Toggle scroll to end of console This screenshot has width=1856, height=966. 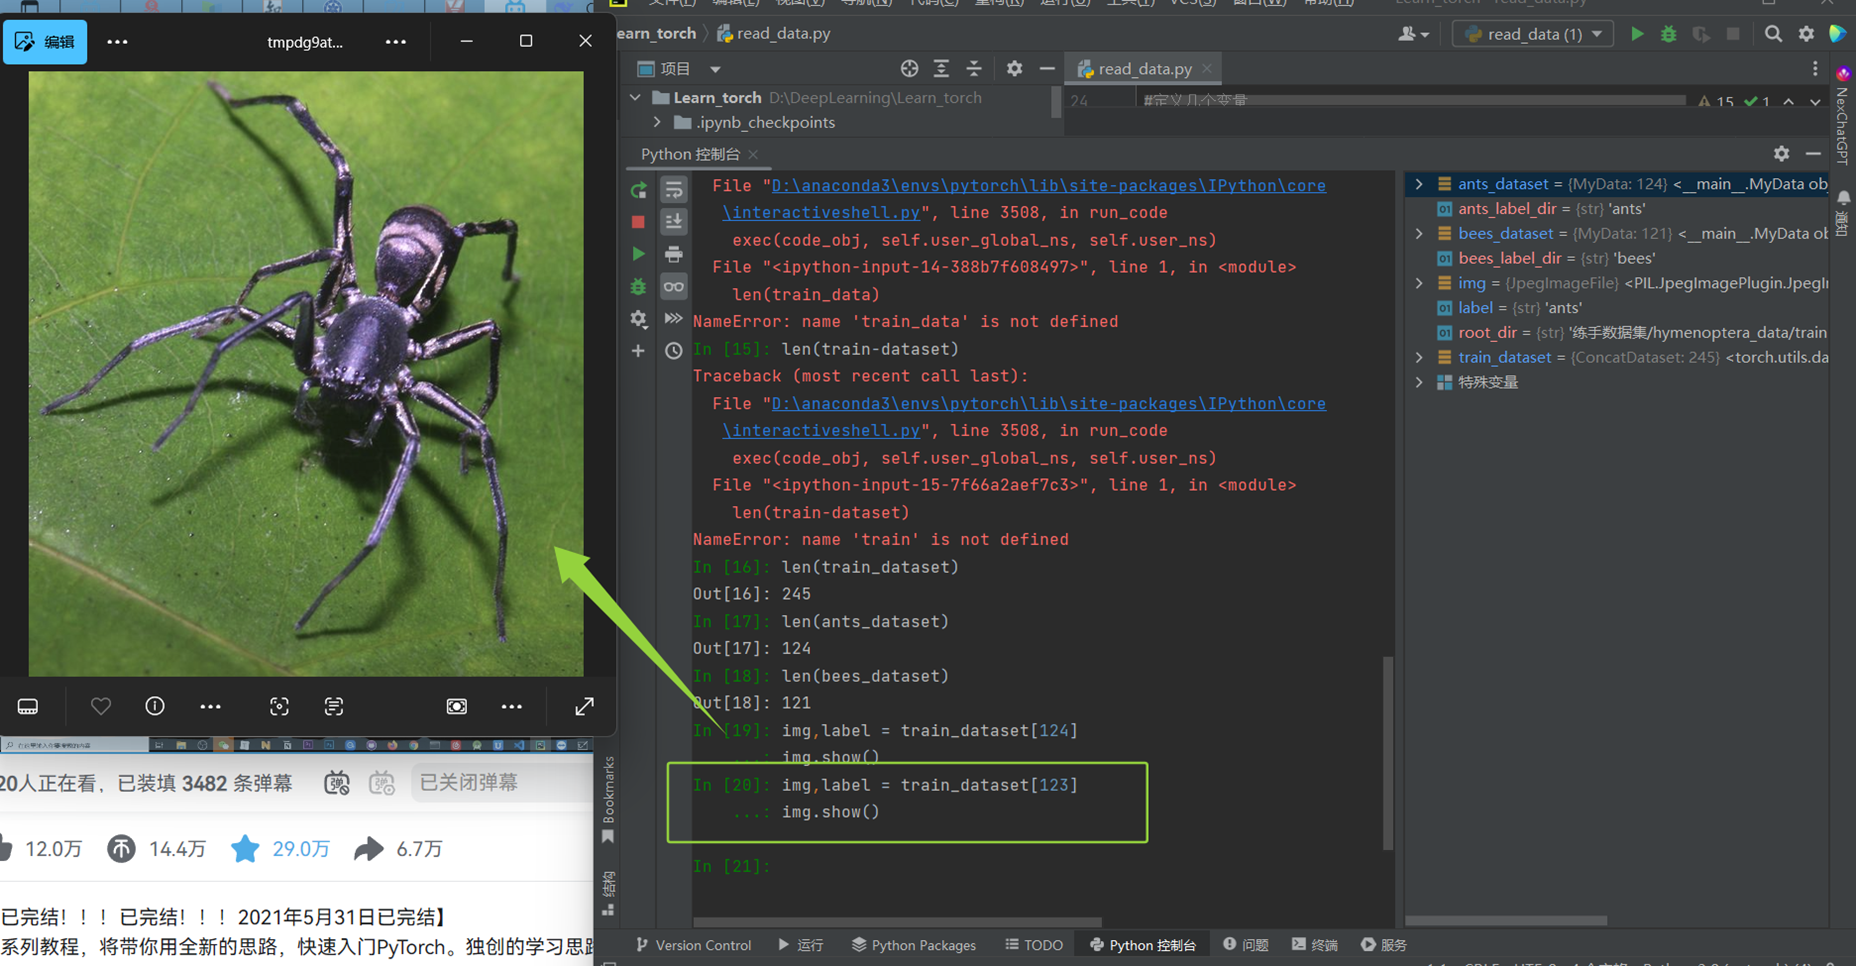tap(674, 222)
